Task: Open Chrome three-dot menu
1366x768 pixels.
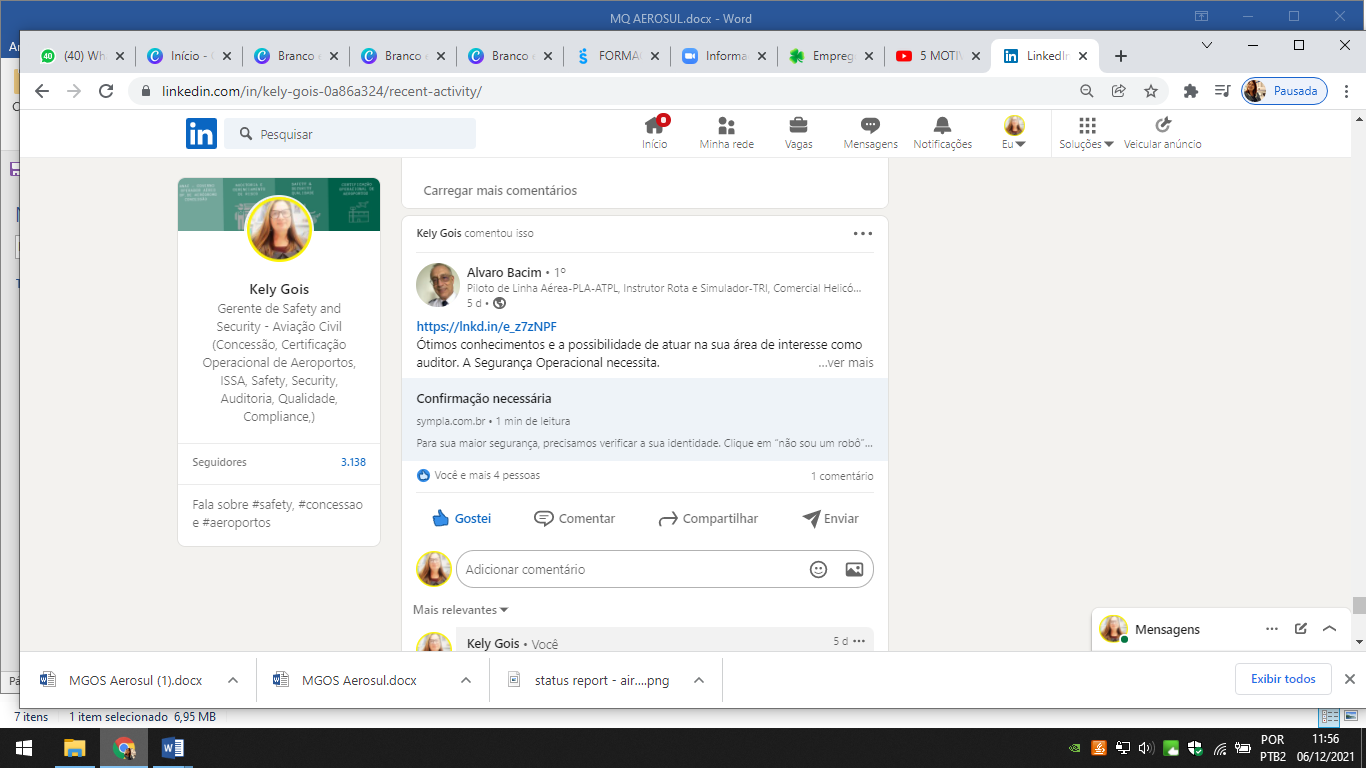Action: [1347, 91]
